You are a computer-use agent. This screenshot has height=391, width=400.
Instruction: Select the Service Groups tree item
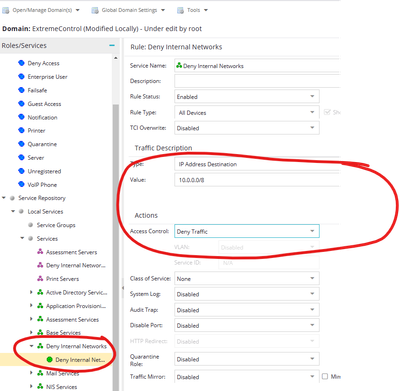tap(56, 225)
